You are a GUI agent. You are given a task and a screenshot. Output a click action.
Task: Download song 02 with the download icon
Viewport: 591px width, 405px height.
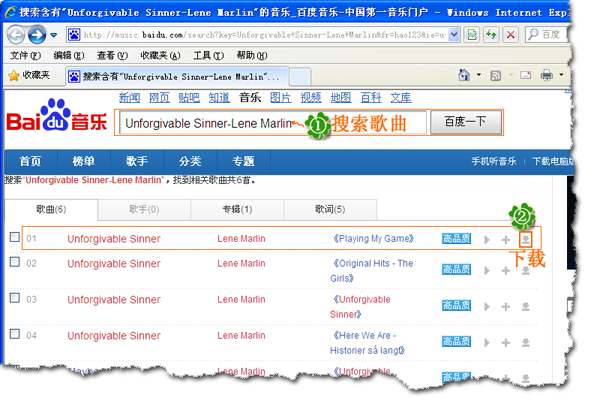coord(525,271)
